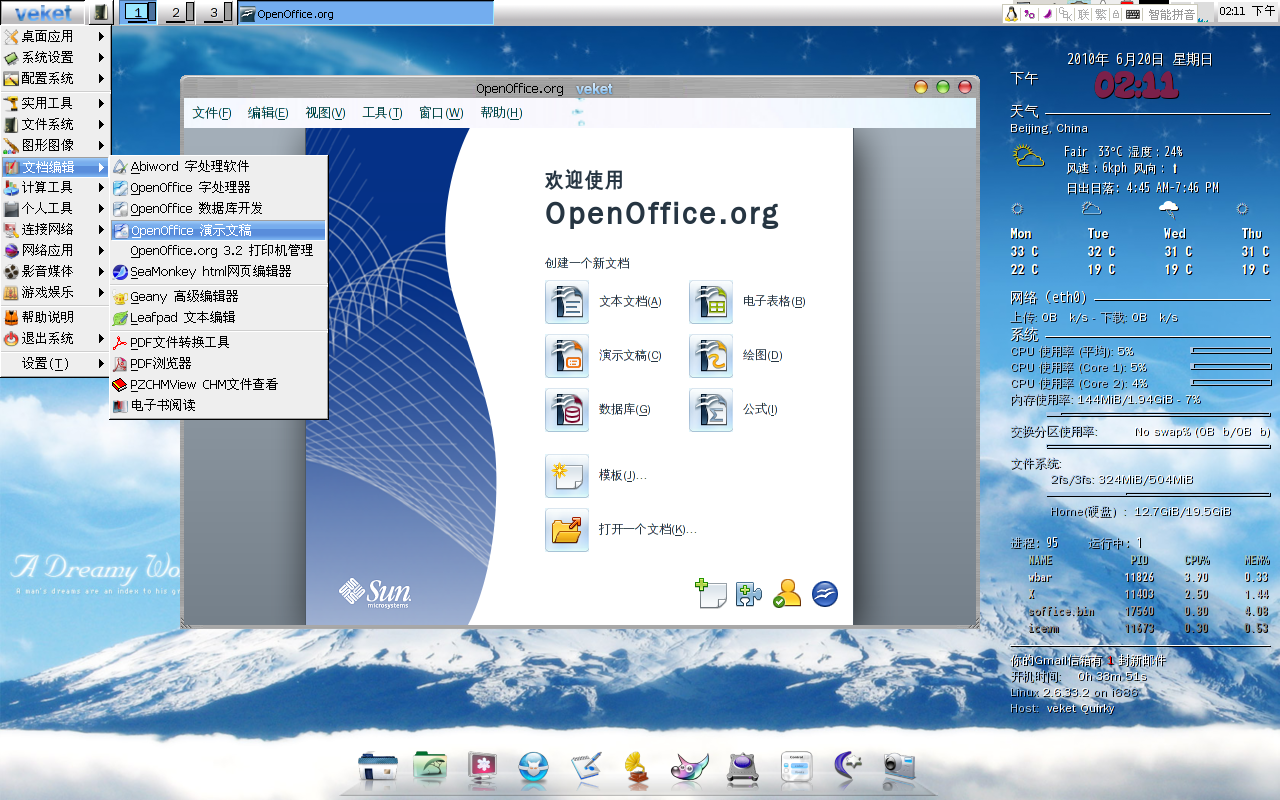The height and width of the screenshot is (800, 1280).
Task: Open 退出系统 in the main menu
Action: [55, 338]
